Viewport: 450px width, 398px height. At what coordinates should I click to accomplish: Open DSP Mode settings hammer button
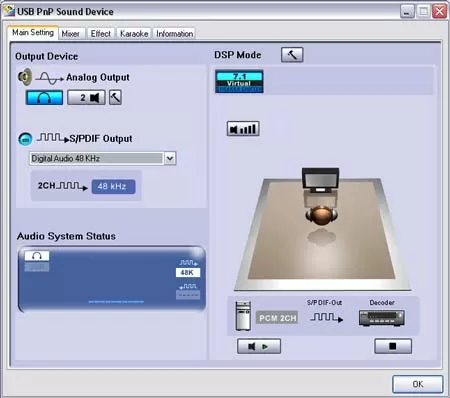point(292,55)
